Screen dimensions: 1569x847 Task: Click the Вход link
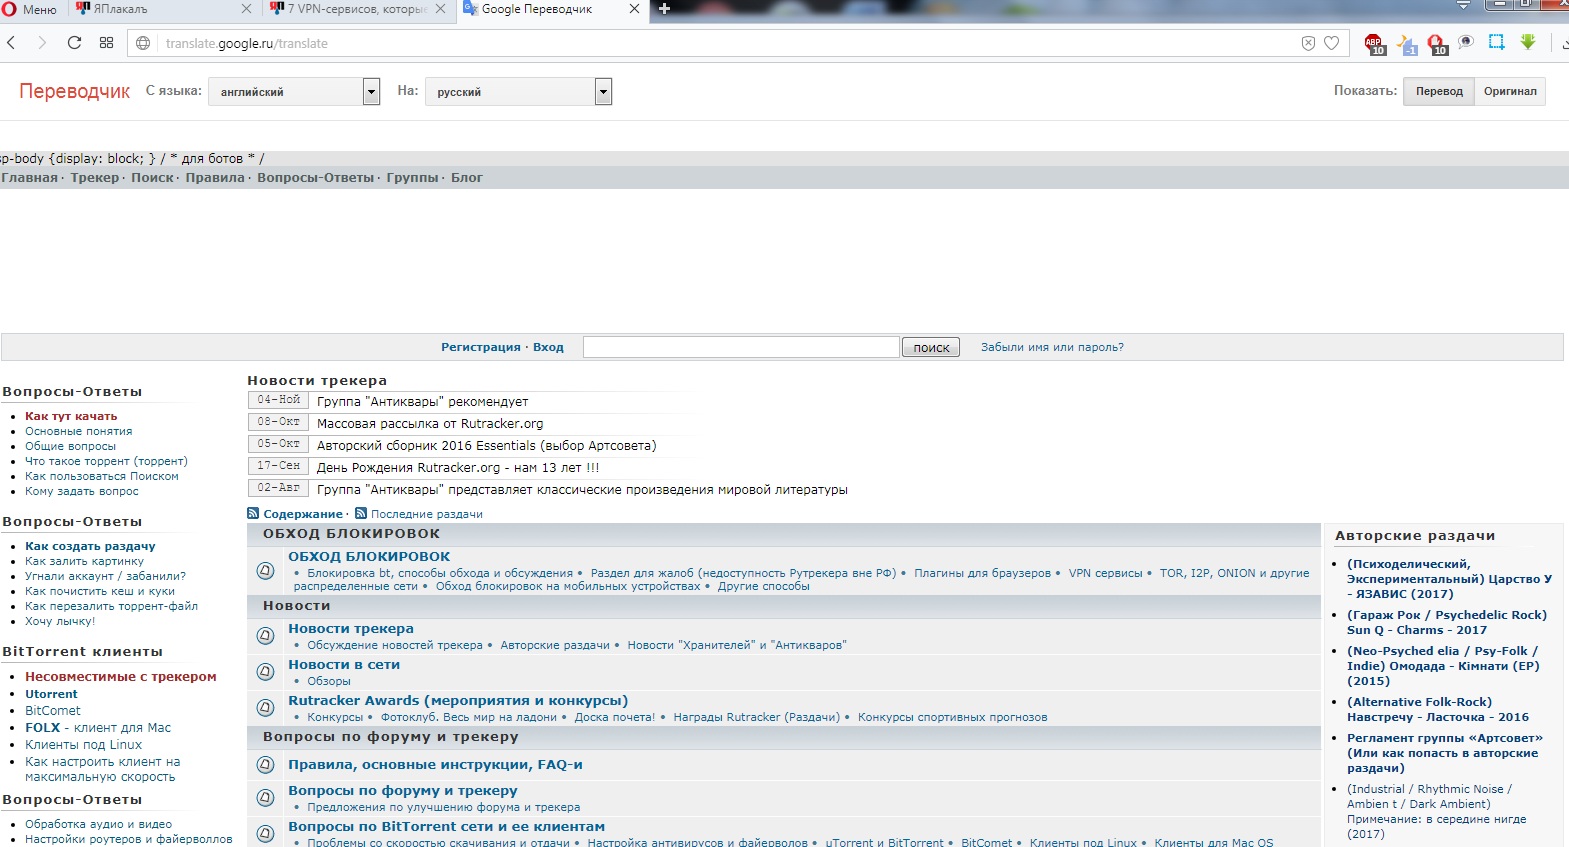coord(548,347)
